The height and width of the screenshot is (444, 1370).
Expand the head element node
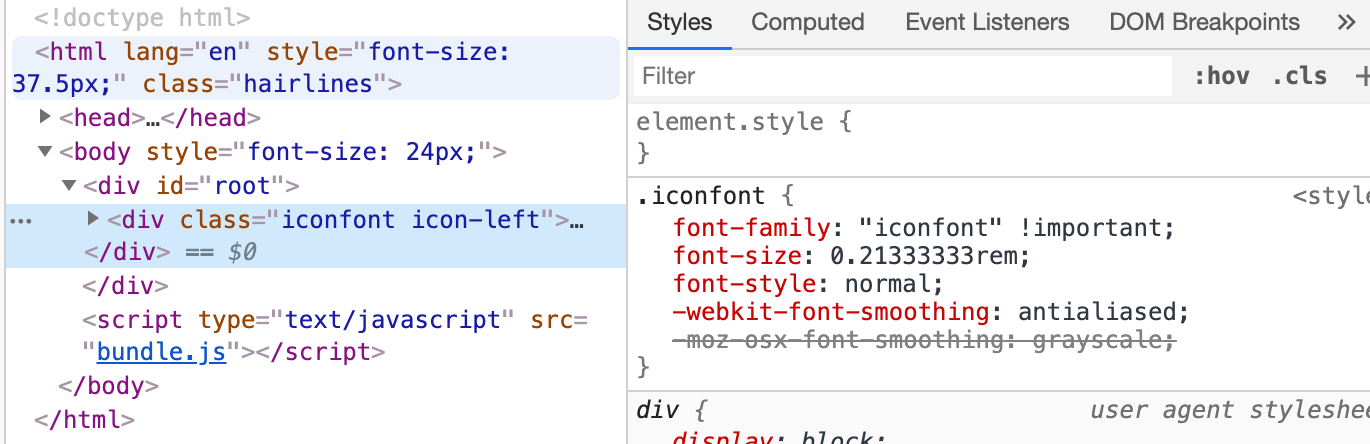[45, 118]
